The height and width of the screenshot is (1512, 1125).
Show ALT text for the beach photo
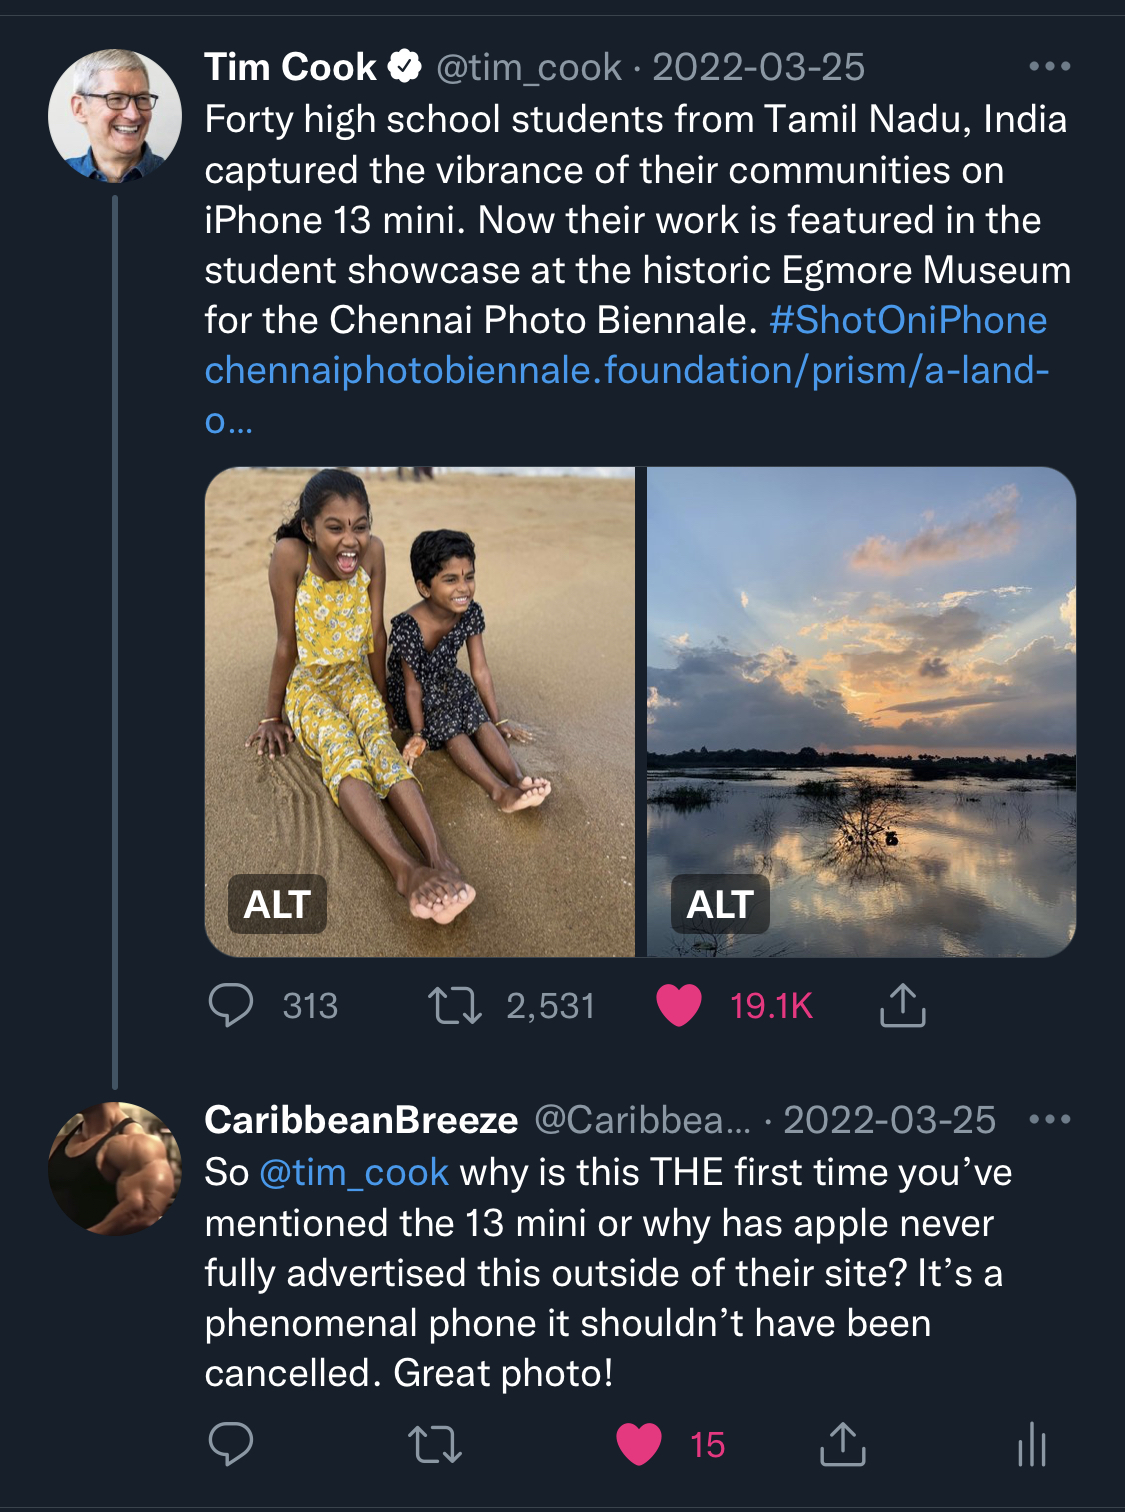[x=277, y=904]
